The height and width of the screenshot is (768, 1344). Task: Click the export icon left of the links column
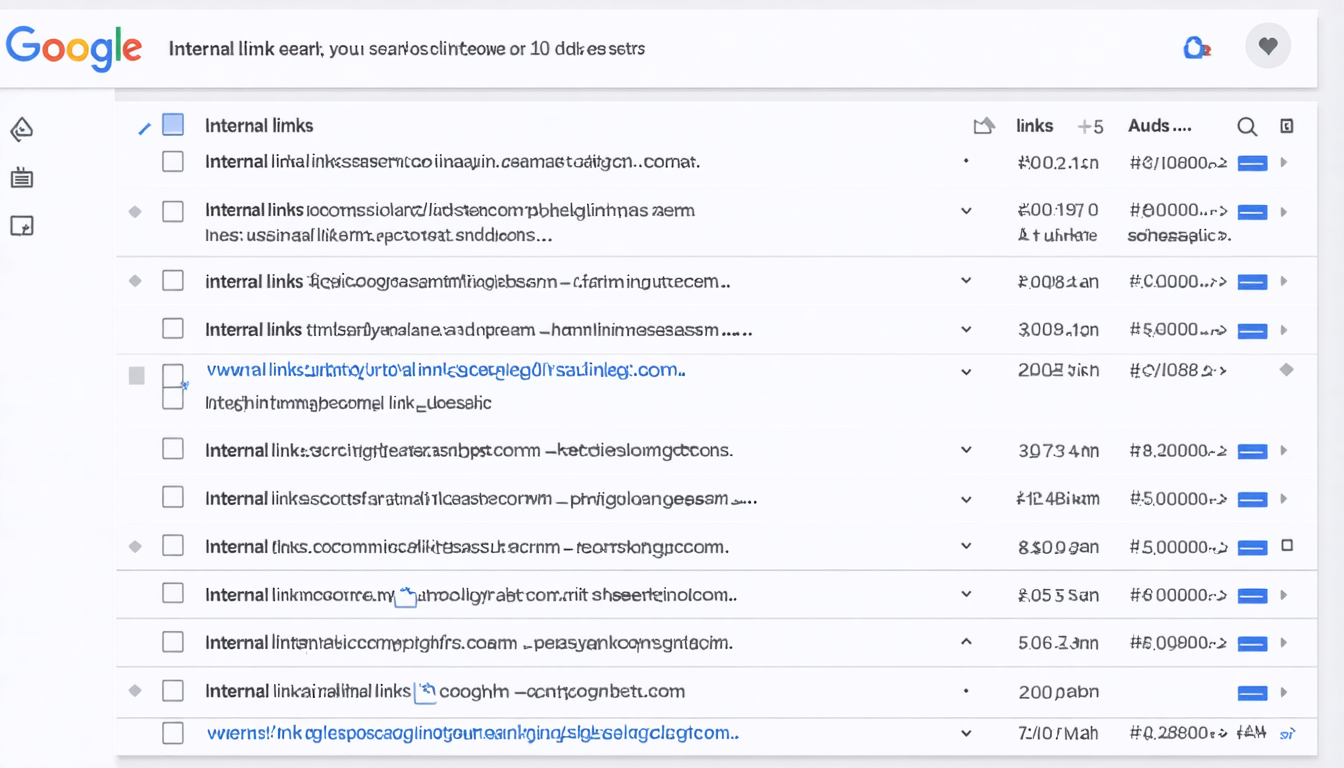pyautogui.click(x=984, y=126)
